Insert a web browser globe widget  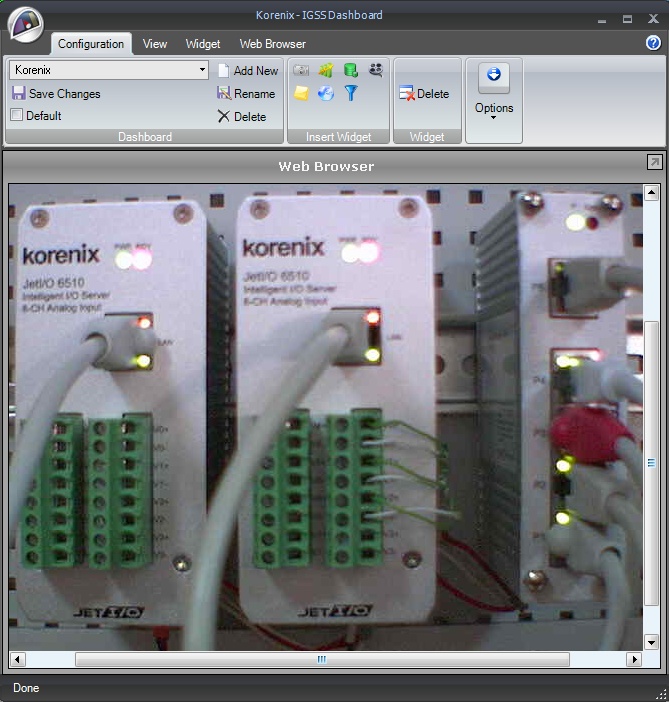326,93
